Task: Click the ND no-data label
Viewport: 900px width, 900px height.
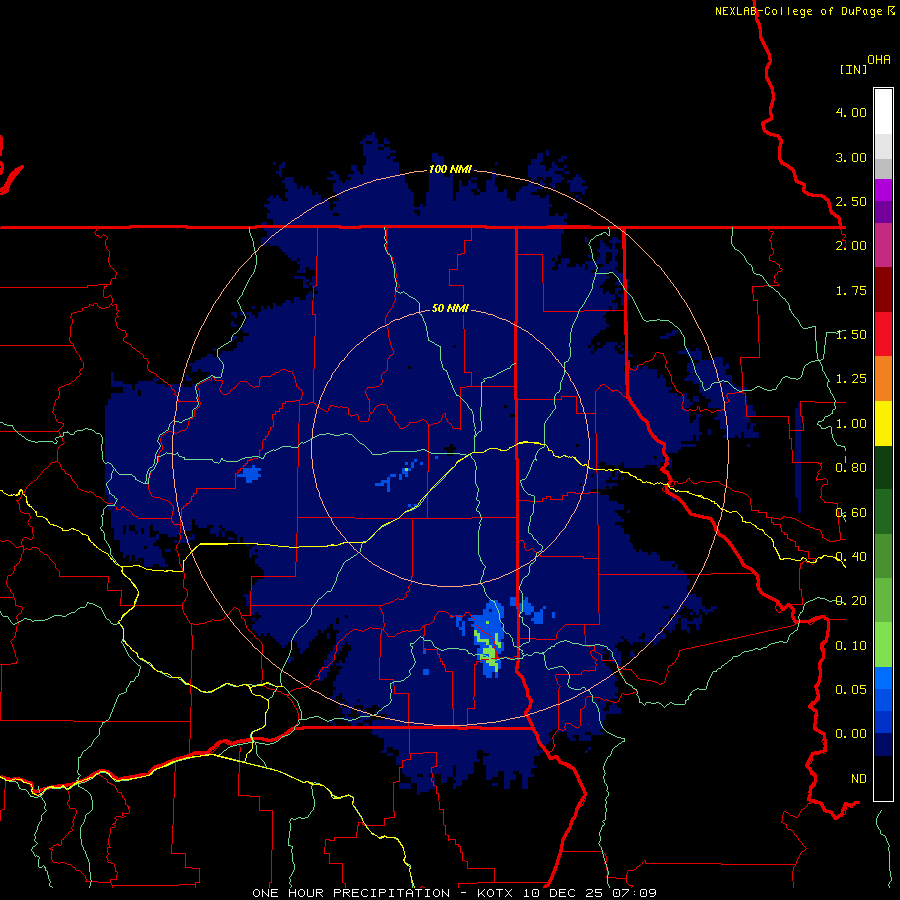Action: click(x=859, y=779)
